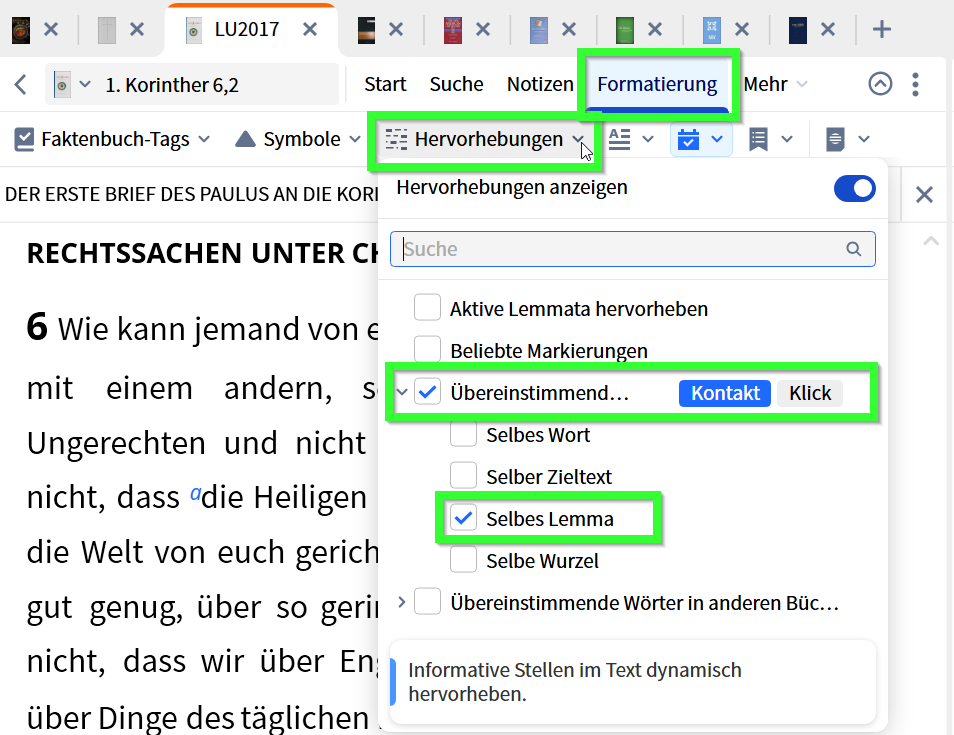This screenshot has width=954, height=735.
Task: Select the Klick button
Action: (x=810, y=393)
